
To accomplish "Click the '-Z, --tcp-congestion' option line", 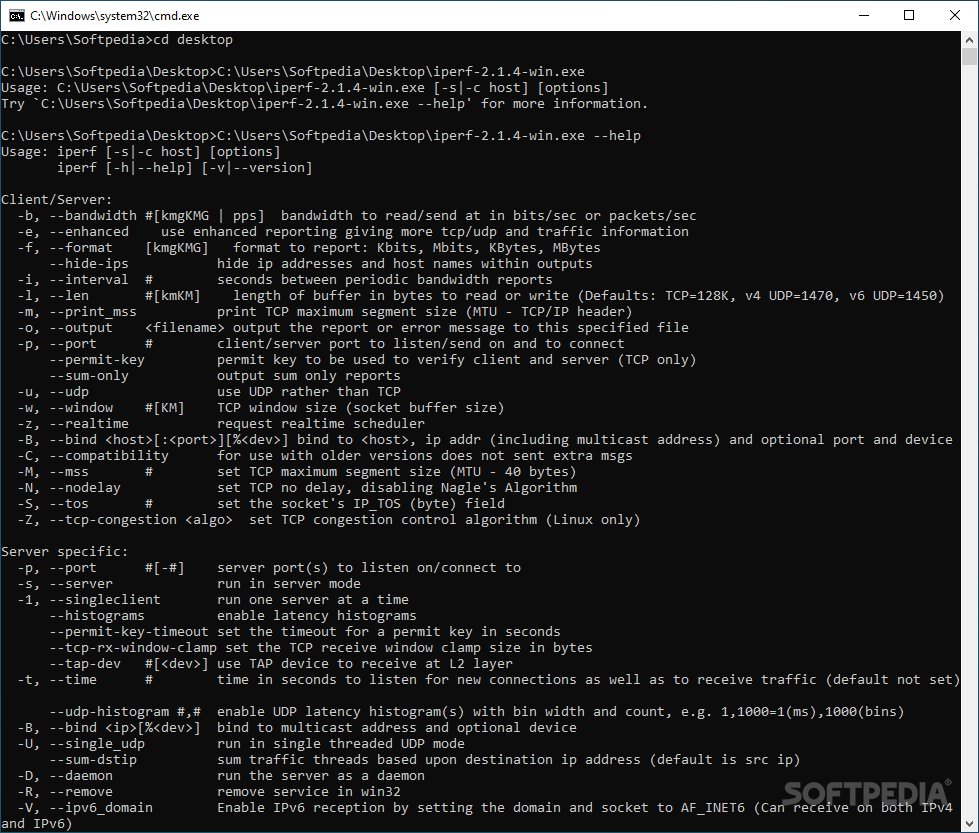I will point(329,520).
